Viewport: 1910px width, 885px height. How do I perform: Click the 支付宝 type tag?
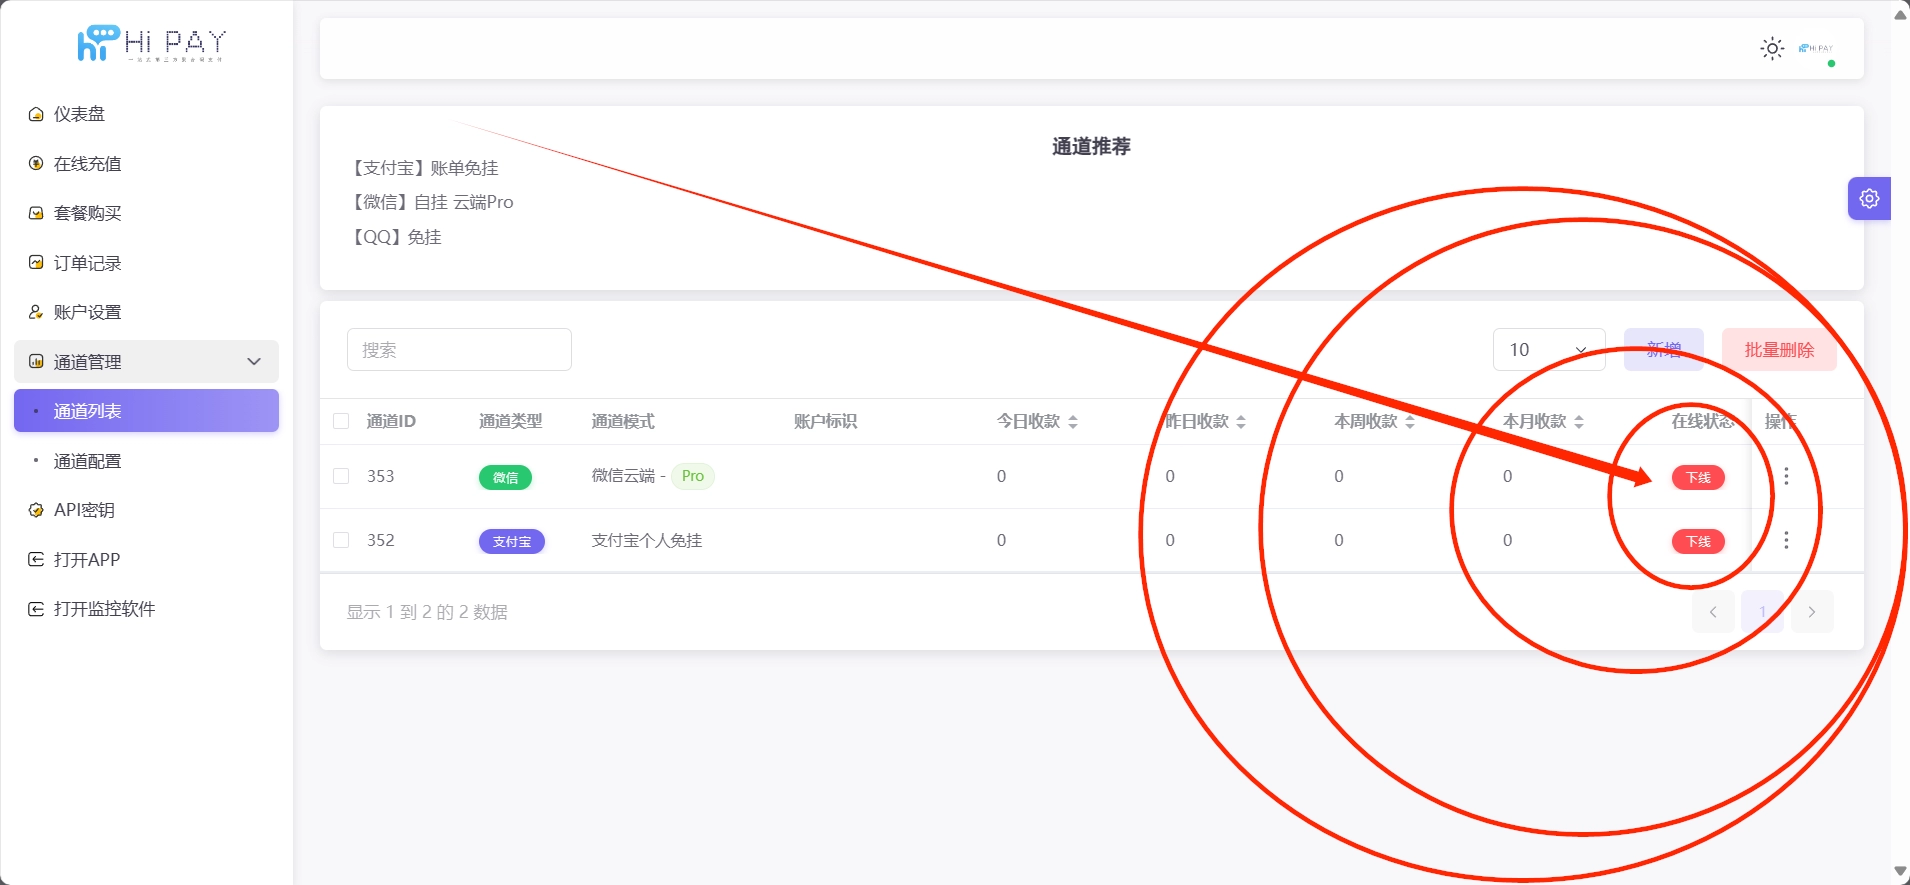(x=512, y=541)
